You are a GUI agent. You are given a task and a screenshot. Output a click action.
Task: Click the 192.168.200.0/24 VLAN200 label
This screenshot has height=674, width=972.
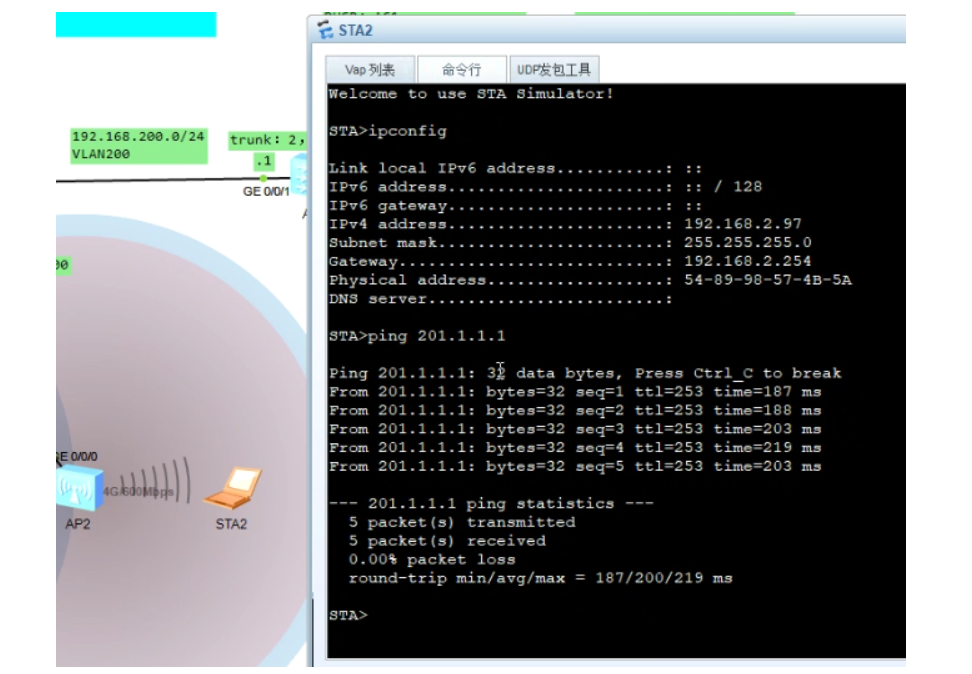click(x=138, y=145)
